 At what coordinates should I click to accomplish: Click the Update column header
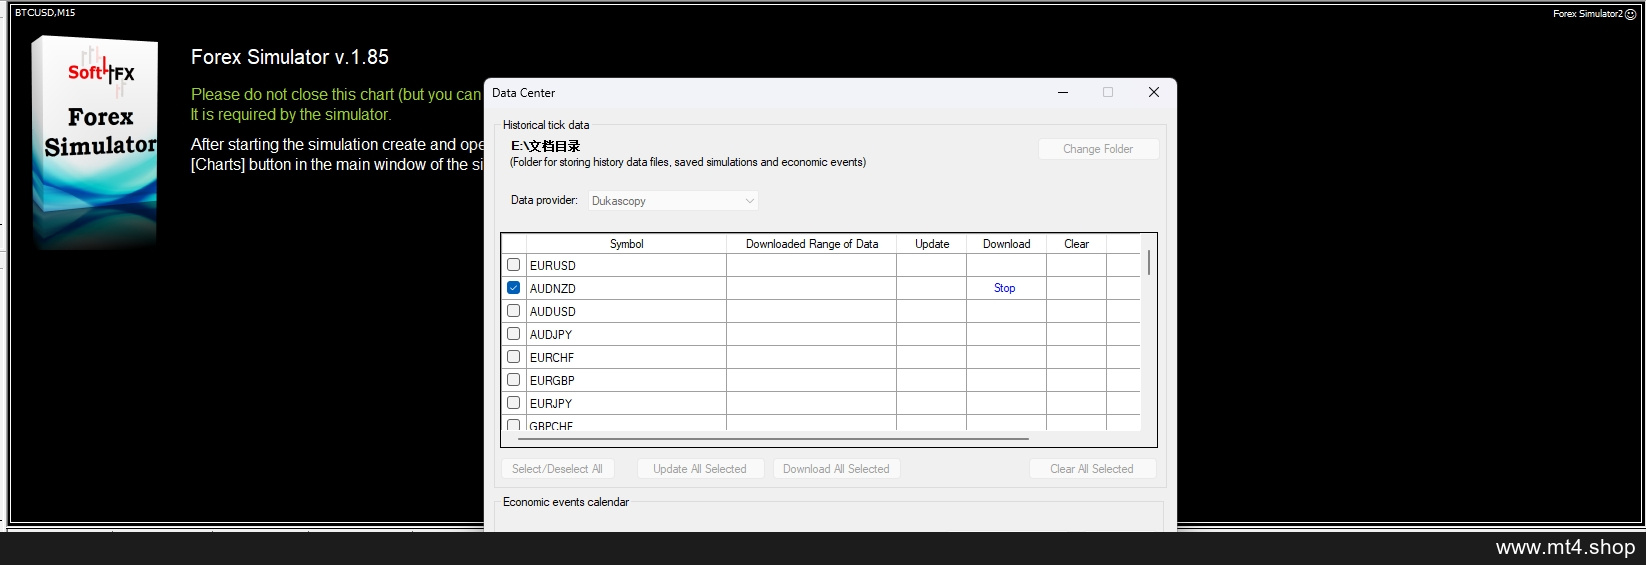pyautogui.click(x=931, y=244)
